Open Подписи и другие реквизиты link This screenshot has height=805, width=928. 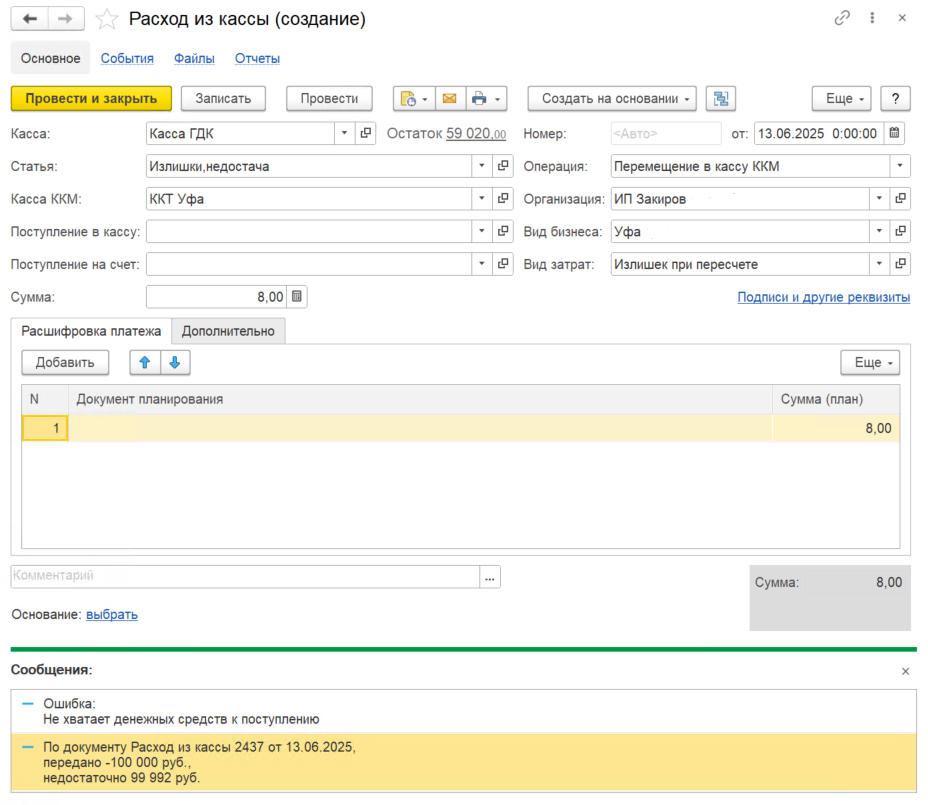[823, 297]
